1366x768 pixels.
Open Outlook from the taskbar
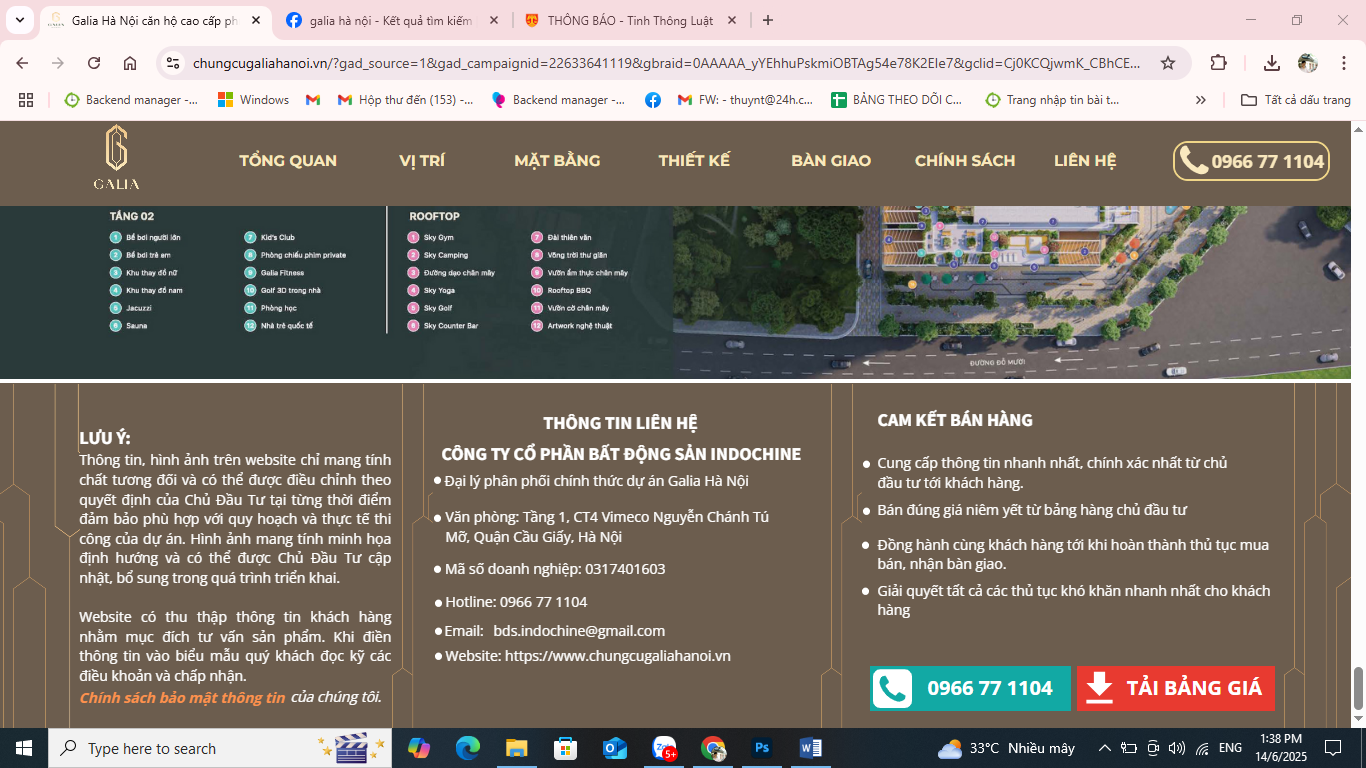point(614,748)
